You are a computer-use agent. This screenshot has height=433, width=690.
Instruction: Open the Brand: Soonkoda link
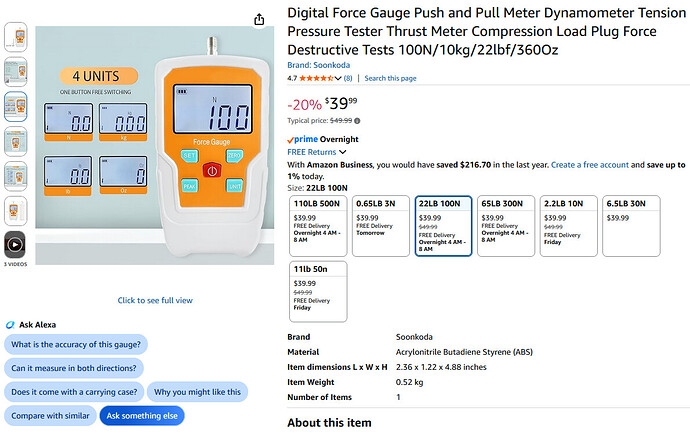319,65
